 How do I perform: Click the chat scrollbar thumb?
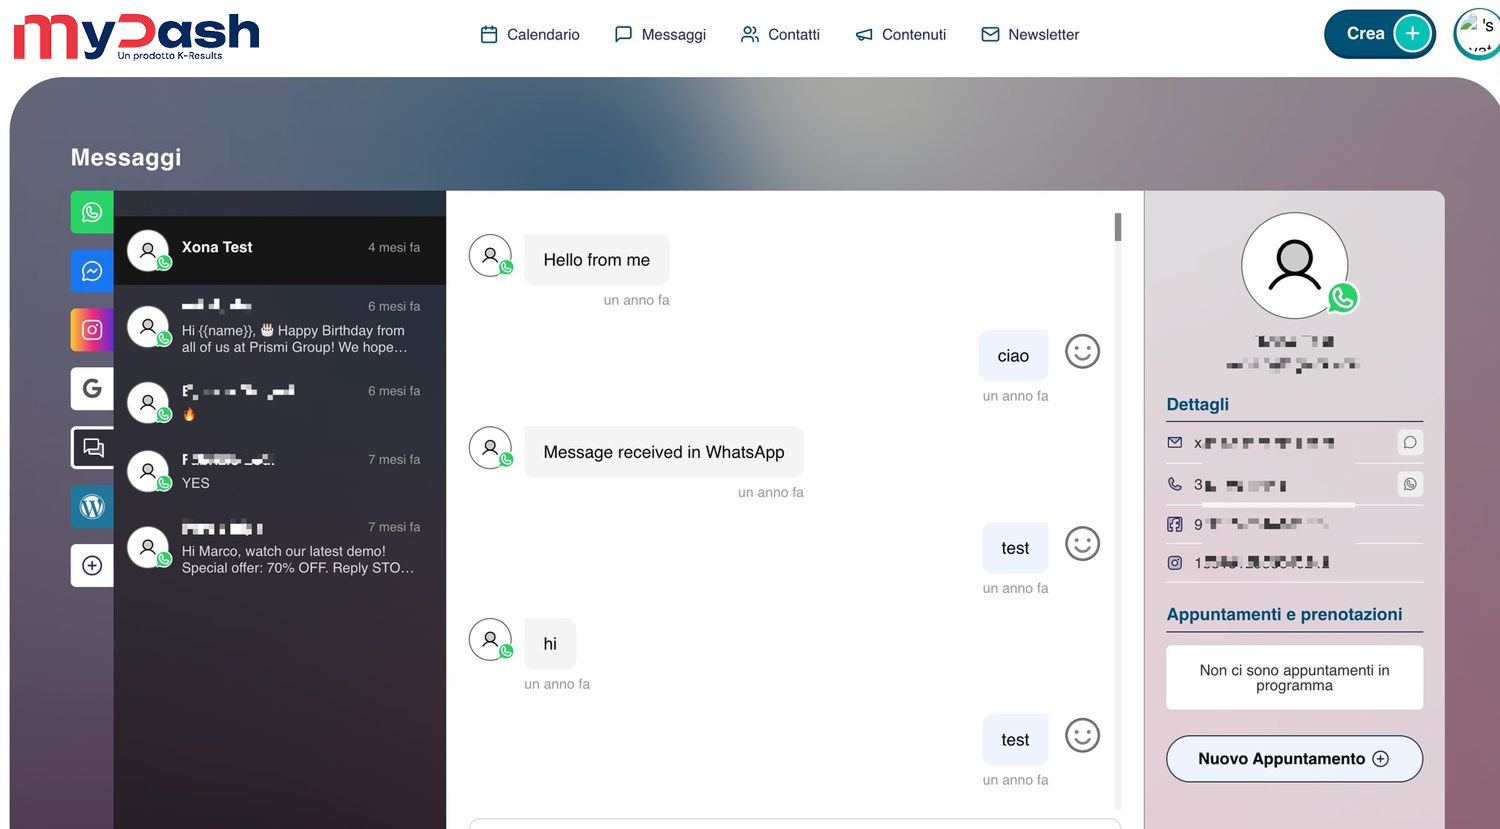pos(1118,227)
